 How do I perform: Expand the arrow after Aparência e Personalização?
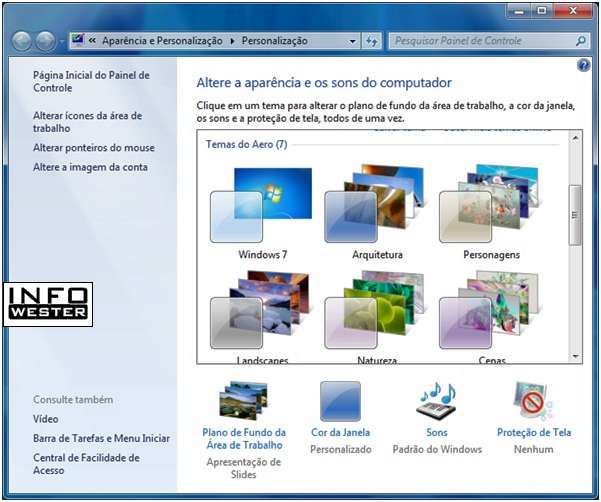232,41
